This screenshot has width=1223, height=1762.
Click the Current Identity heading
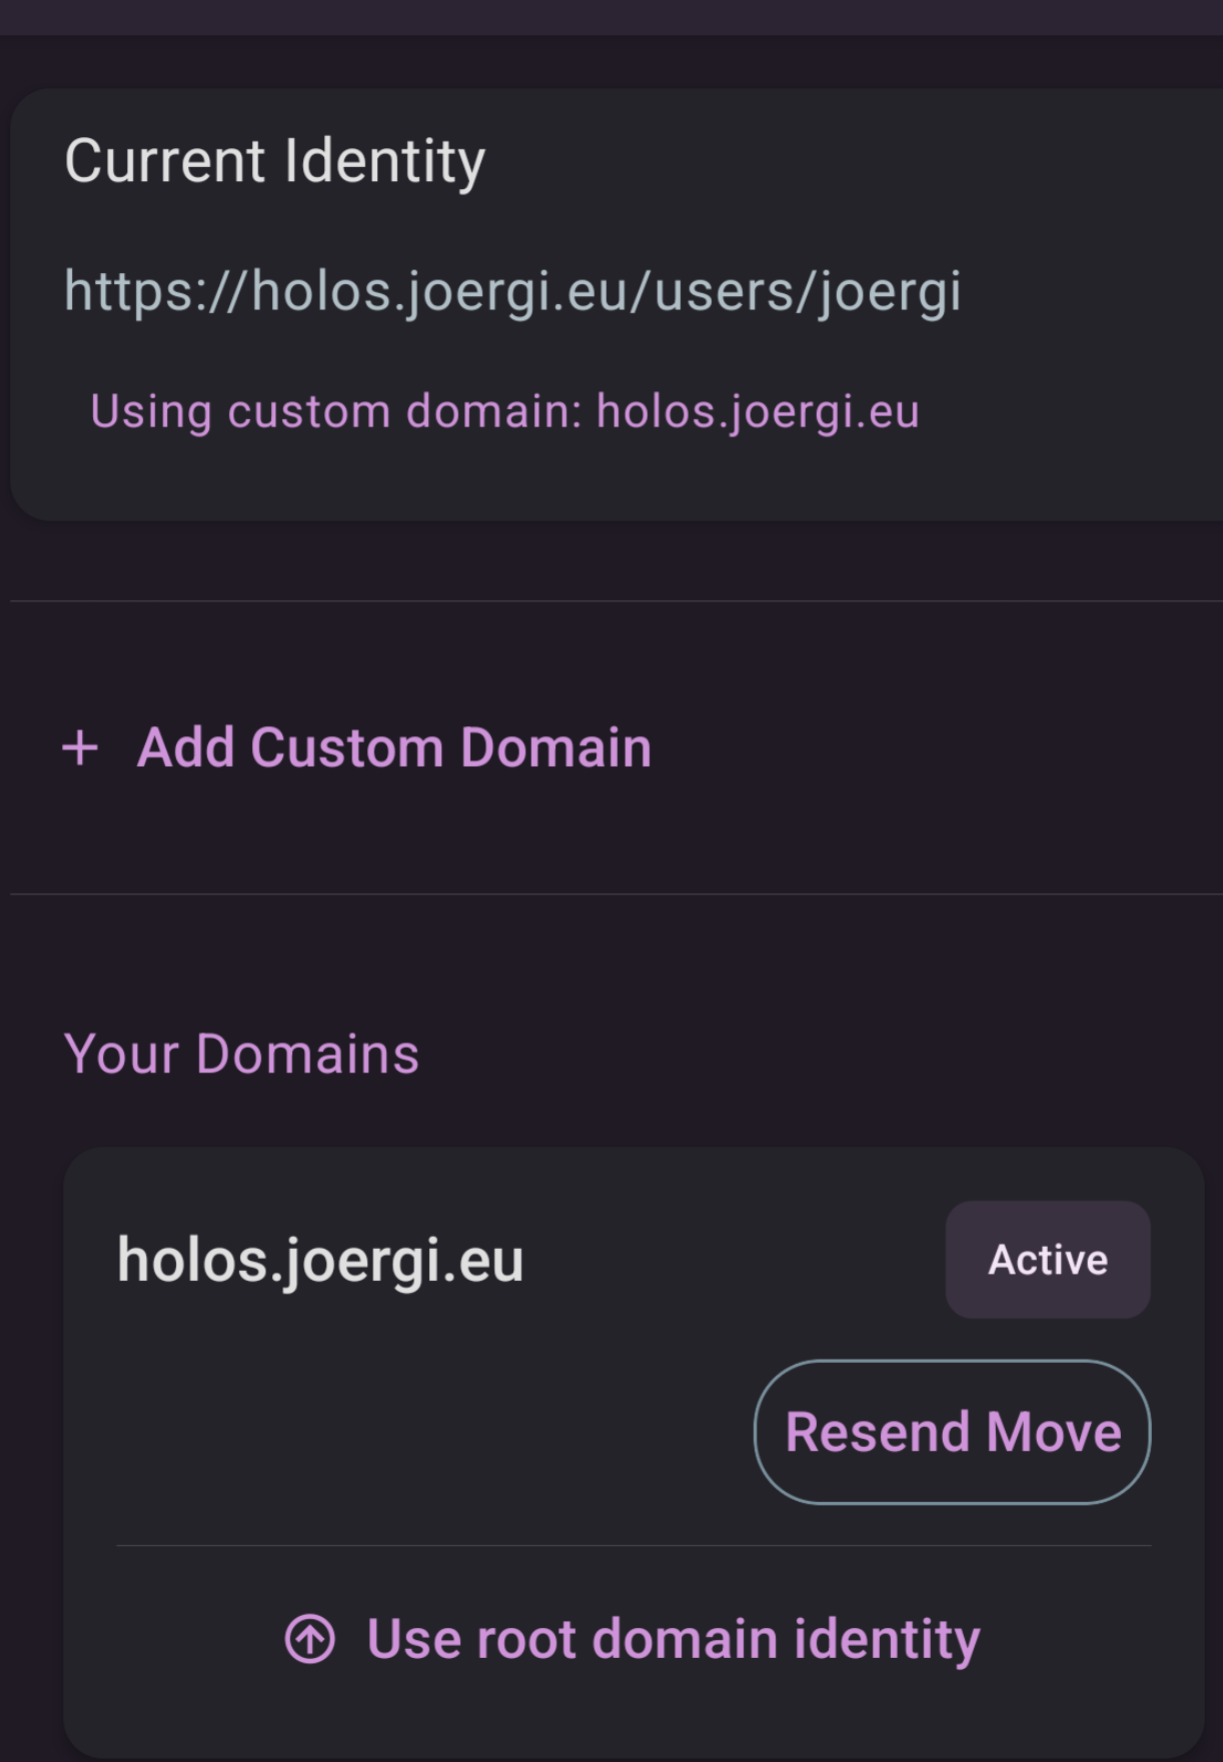[275, 162]
